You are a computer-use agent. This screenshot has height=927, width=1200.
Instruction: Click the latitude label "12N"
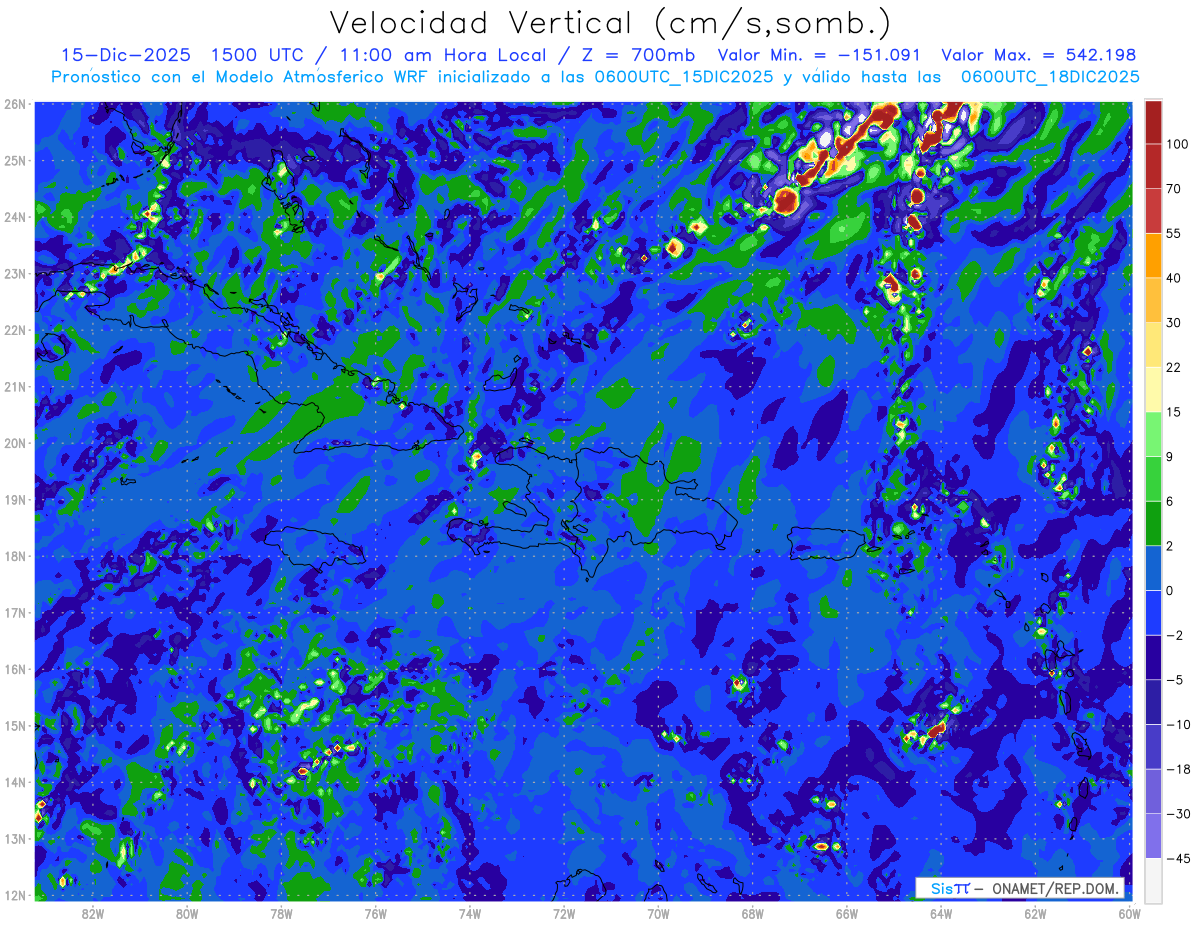click(x=15, y=895)
